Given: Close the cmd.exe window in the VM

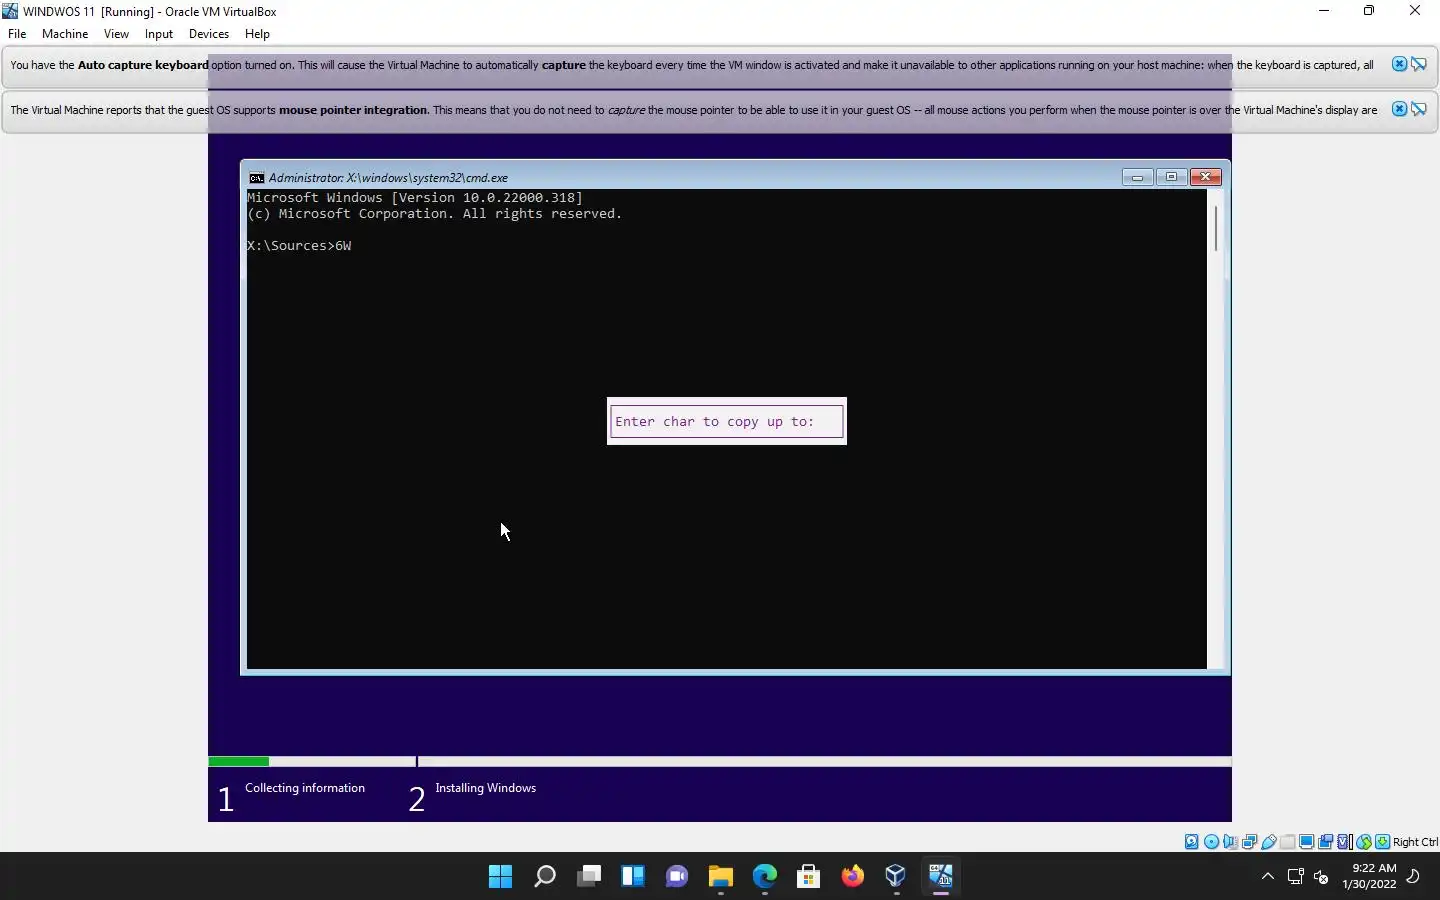Looking at the screenshot, I should pos(1206,177).
